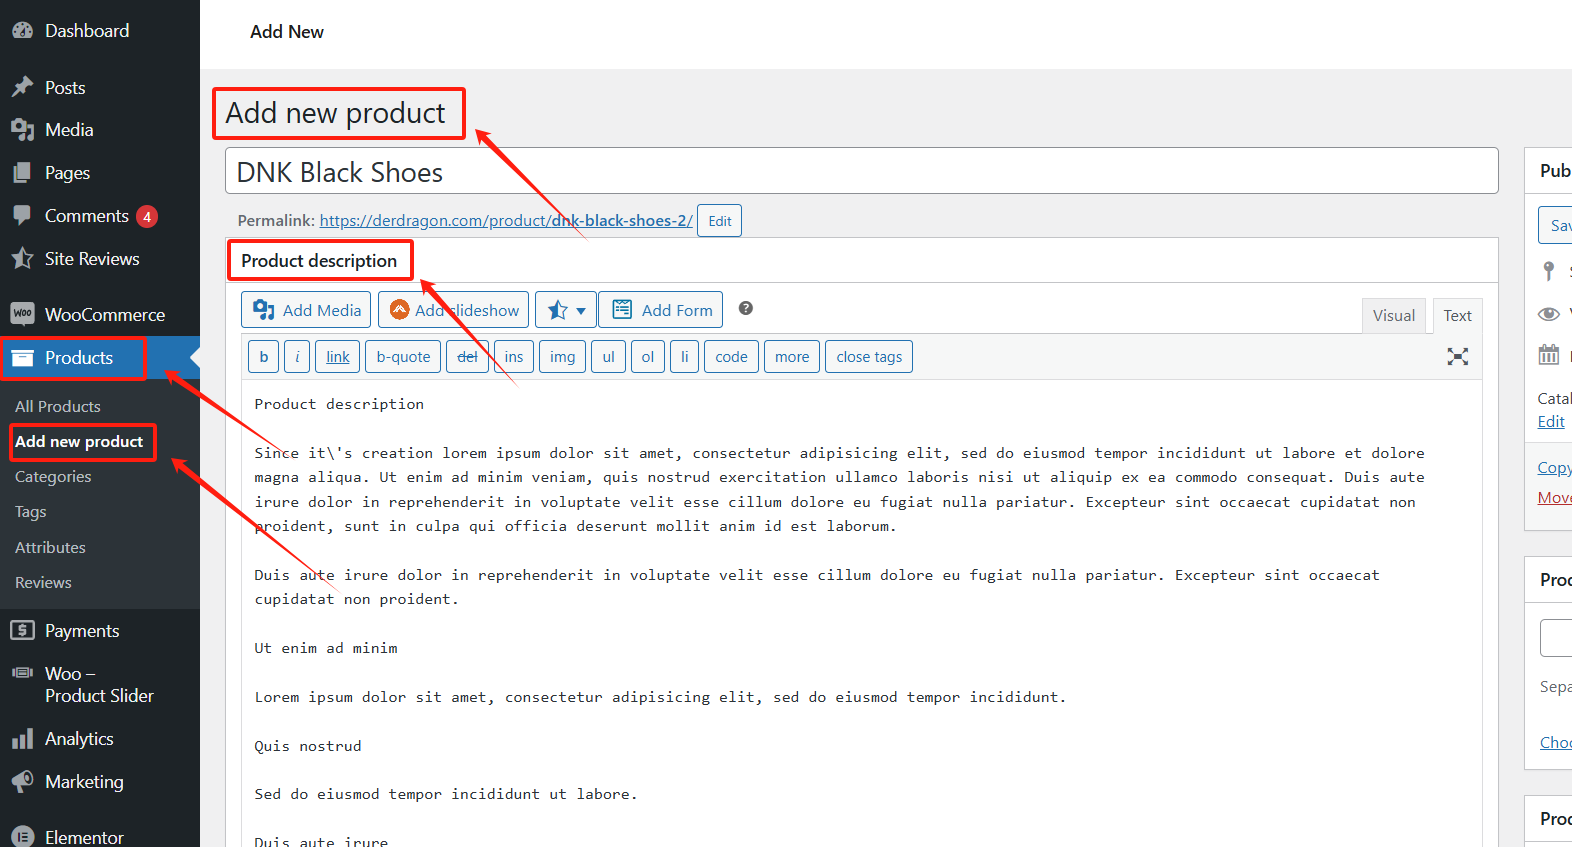
Task: Insert ins tag button
Action: 514,357
